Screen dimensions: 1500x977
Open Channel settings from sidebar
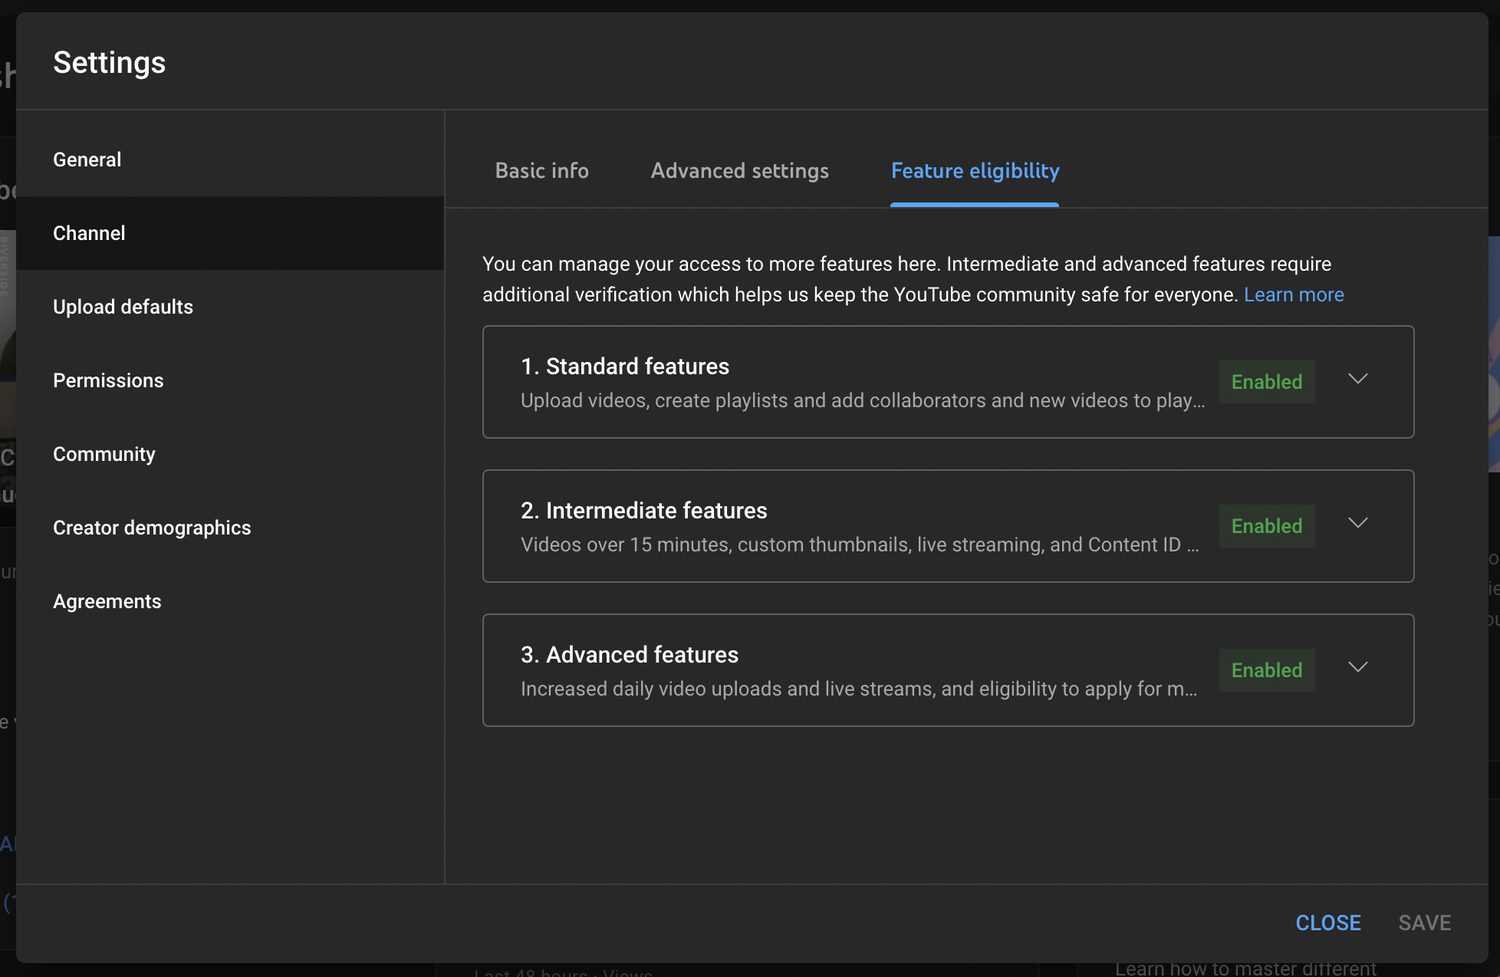coord(89,233)
